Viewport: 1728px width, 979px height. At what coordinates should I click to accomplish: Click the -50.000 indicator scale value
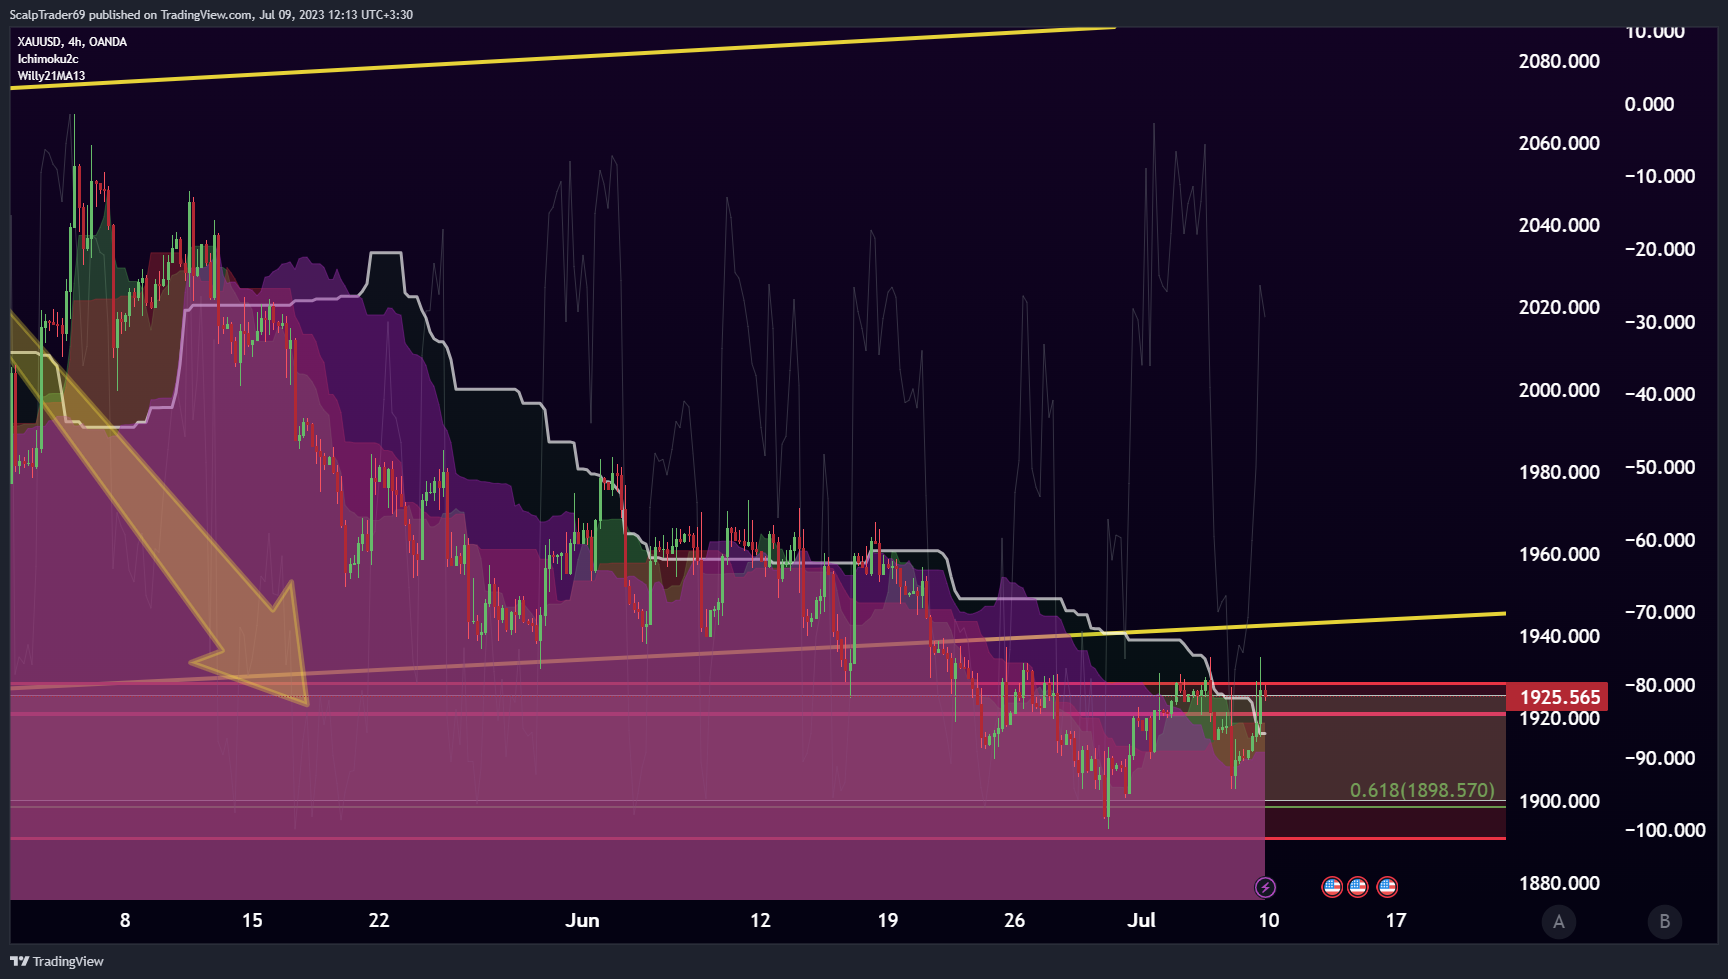[1660, 467]
